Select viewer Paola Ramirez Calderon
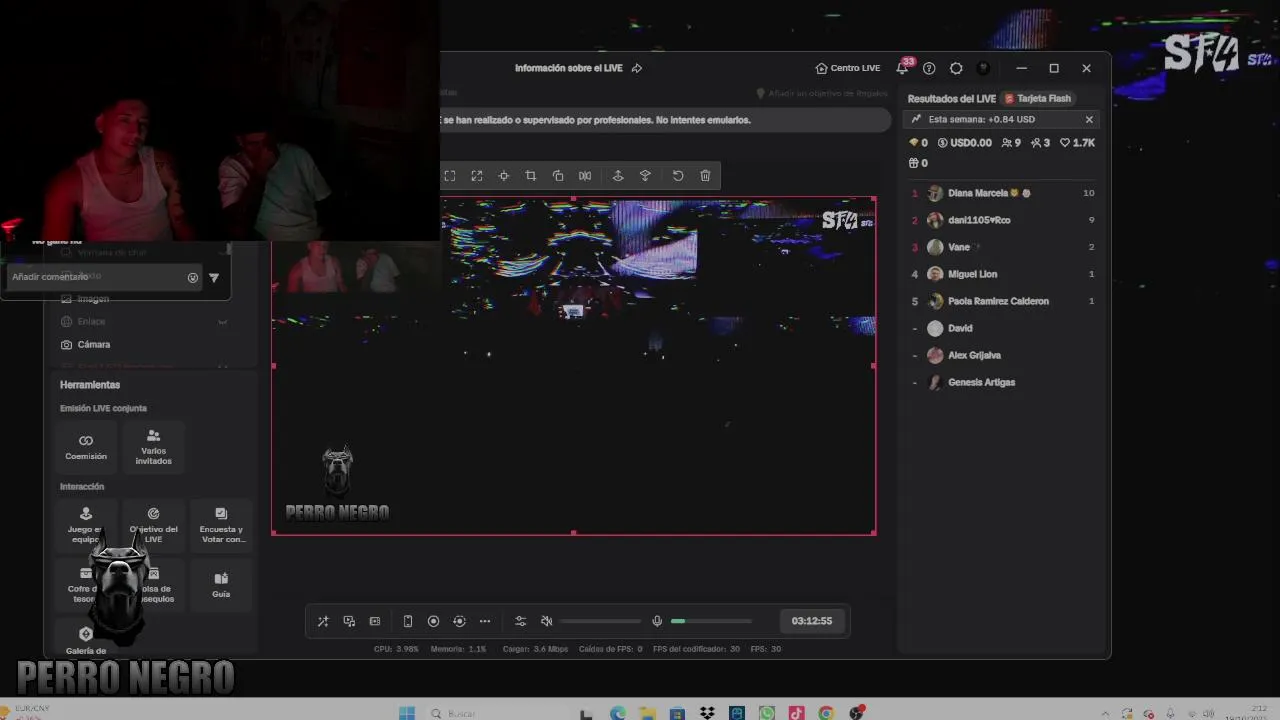Screen dimensions: 1280x720 coord(1003,301)
